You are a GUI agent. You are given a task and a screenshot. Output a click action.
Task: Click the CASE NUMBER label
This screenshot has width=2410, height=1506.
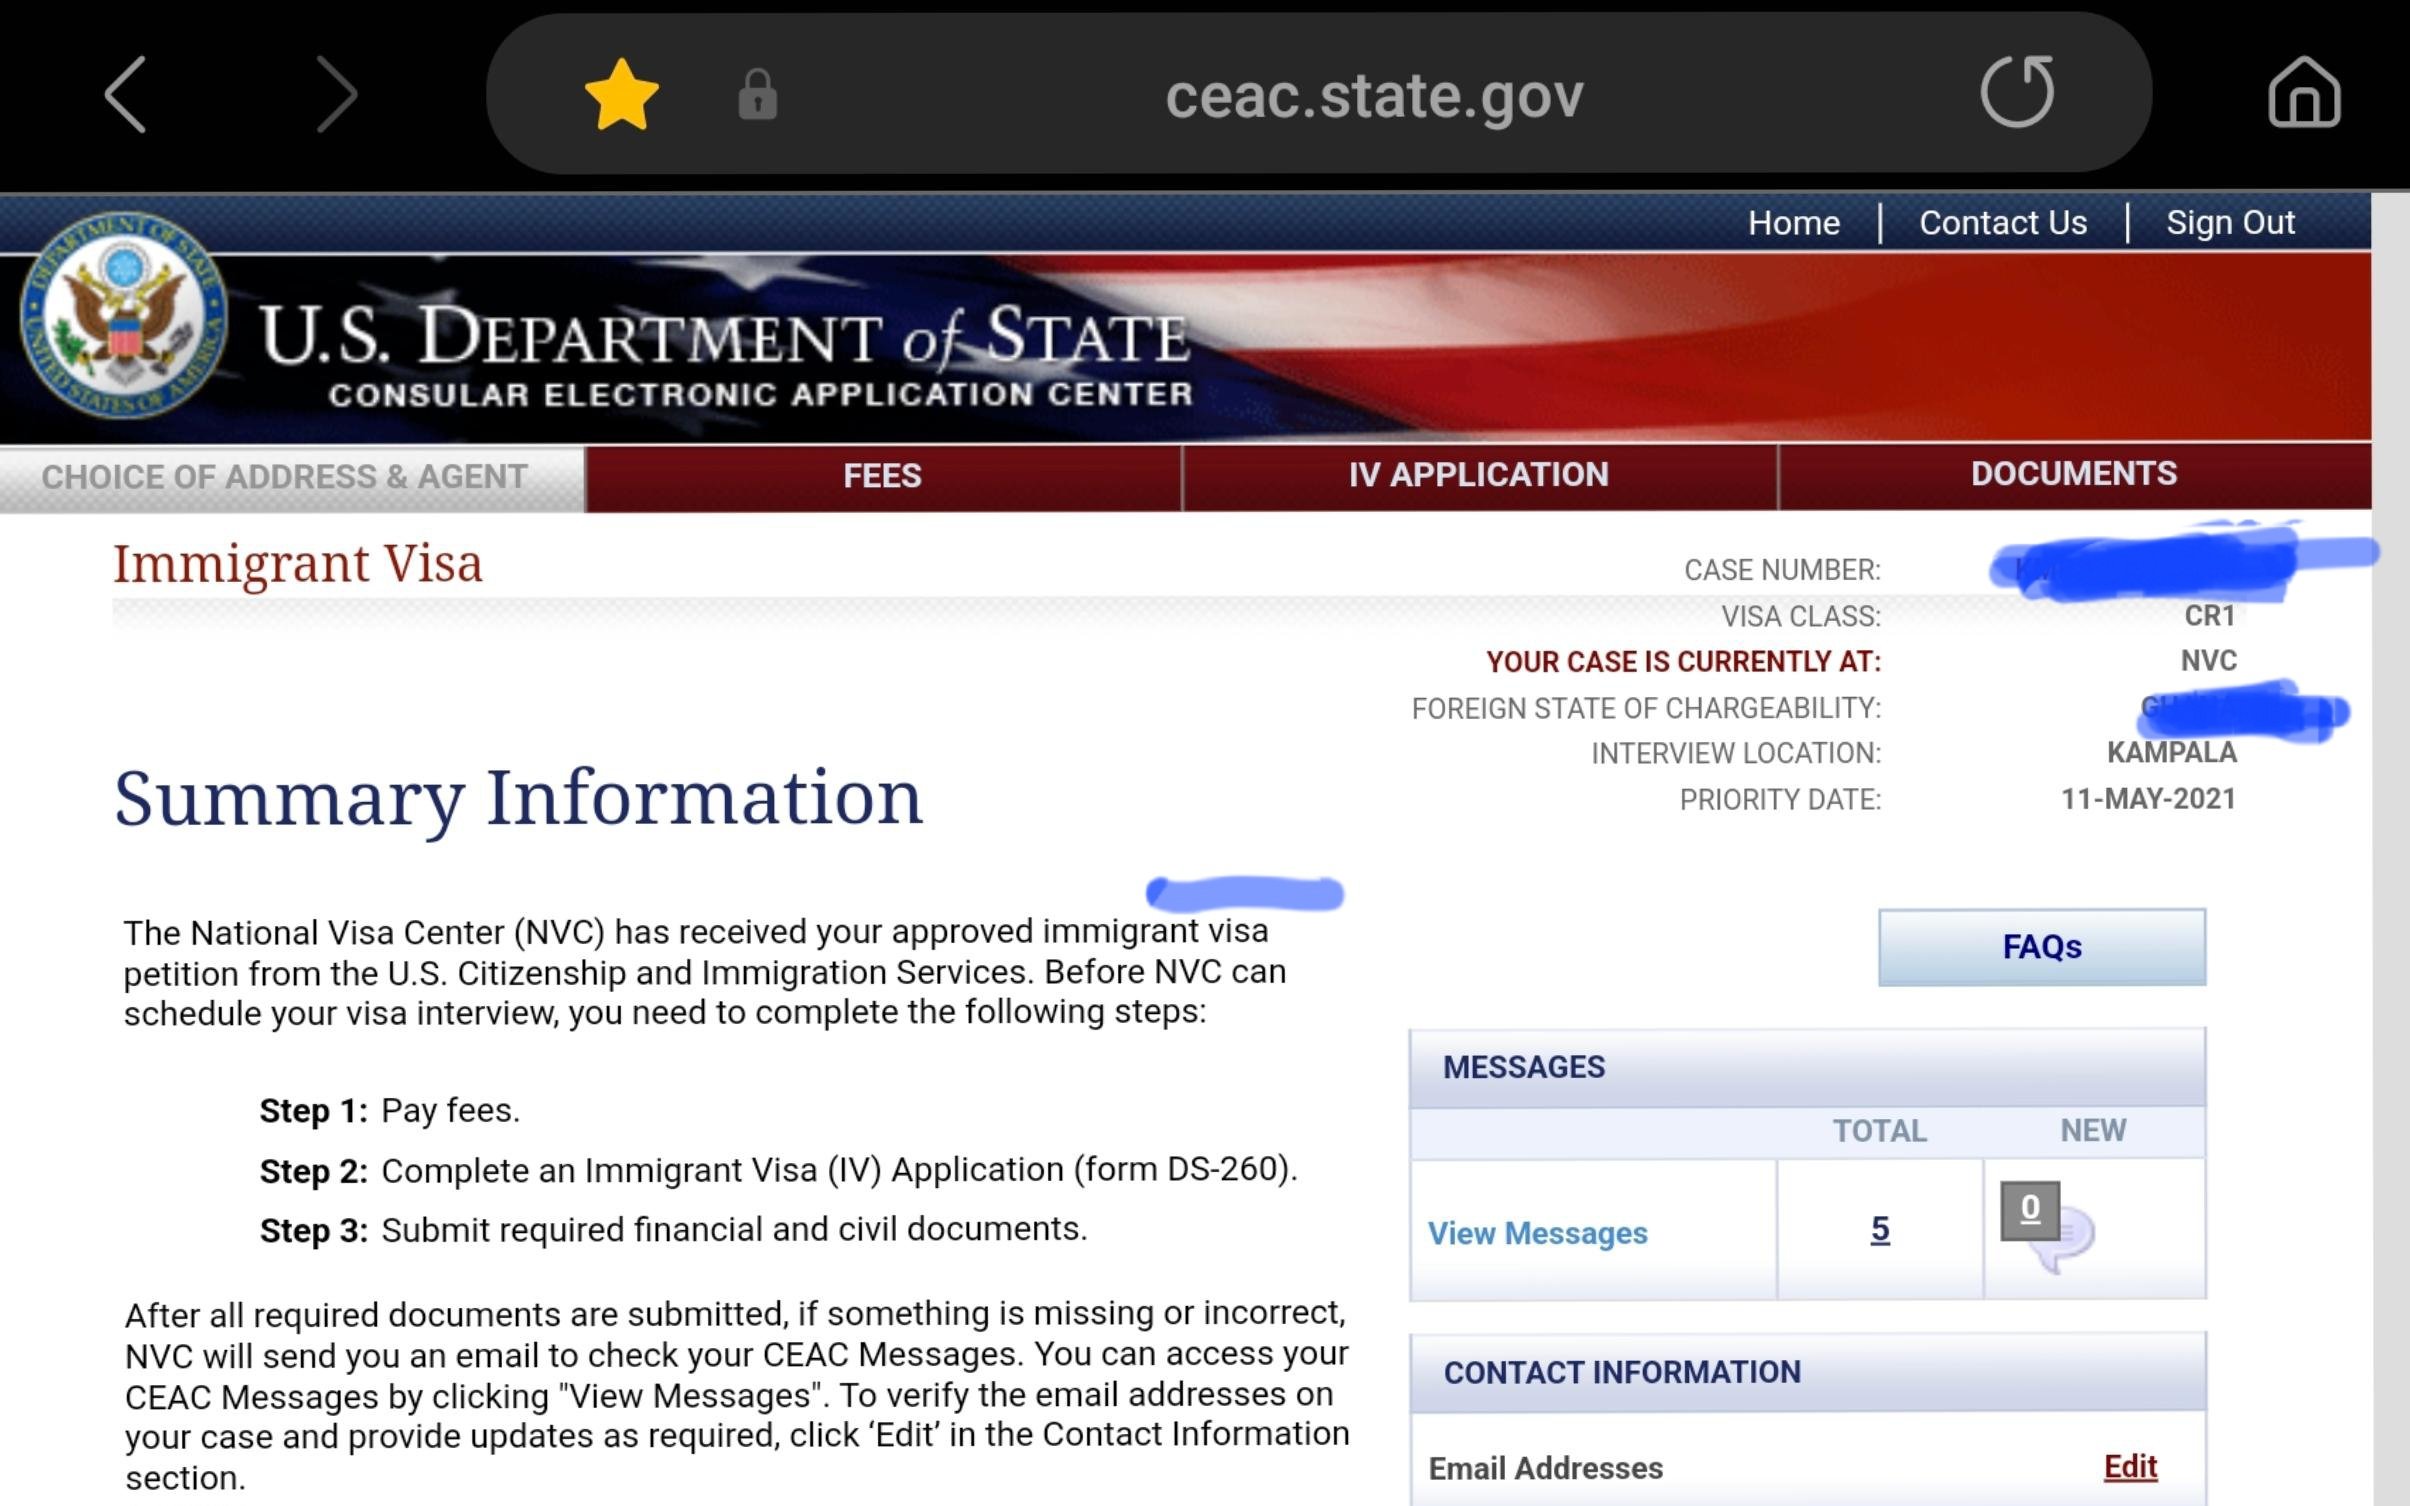click(x=1782, y=570)
